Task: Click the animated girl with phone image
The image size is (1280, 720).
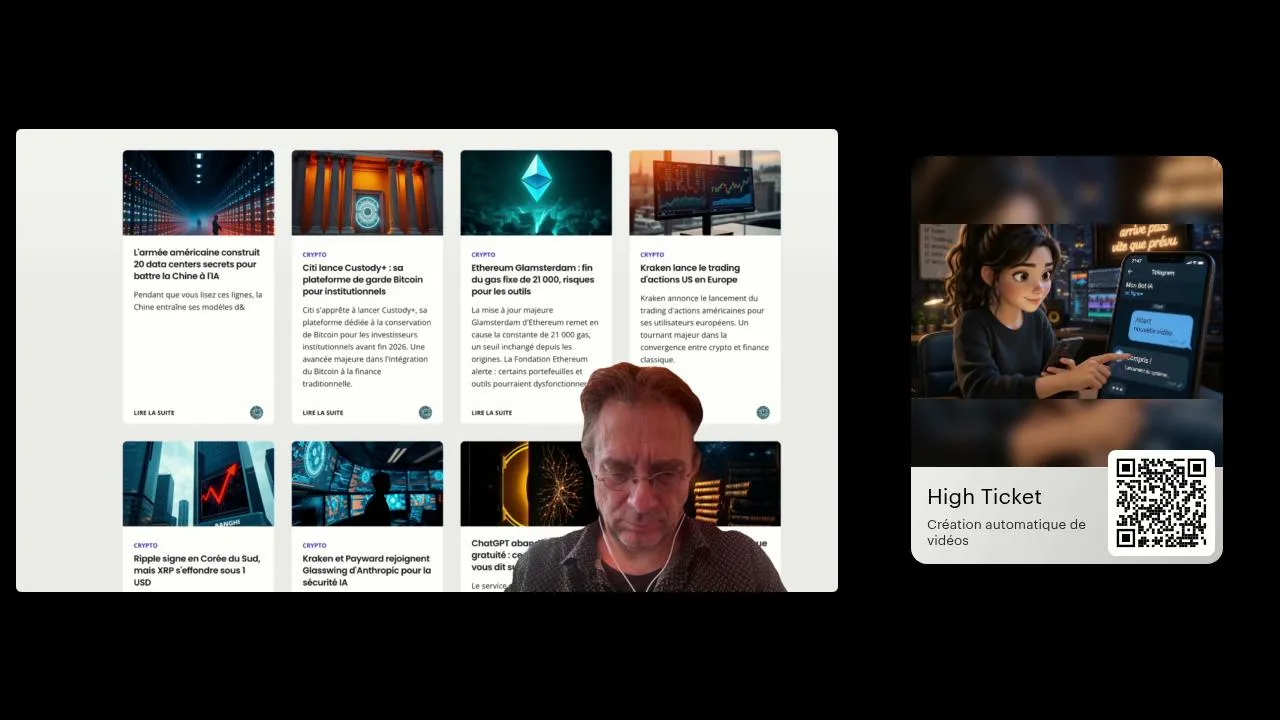Action: pos(1067,311)
